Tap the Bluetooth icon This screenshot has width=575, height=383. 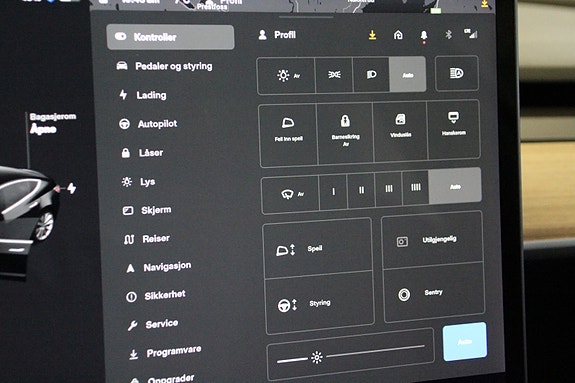448,35
